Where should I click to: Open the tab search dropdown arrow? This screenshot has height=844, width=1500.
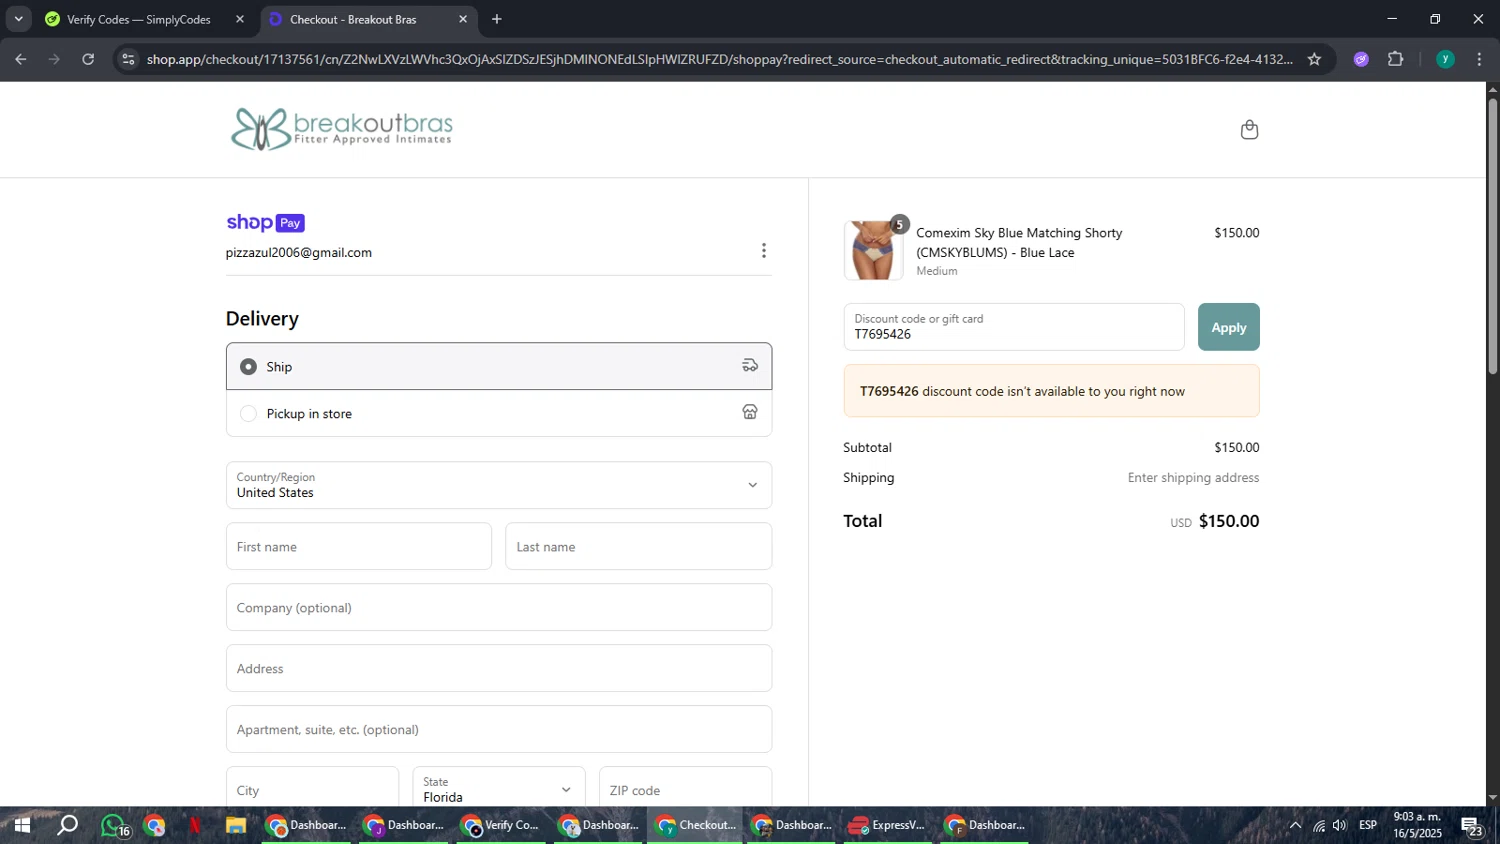click(18, 19)
